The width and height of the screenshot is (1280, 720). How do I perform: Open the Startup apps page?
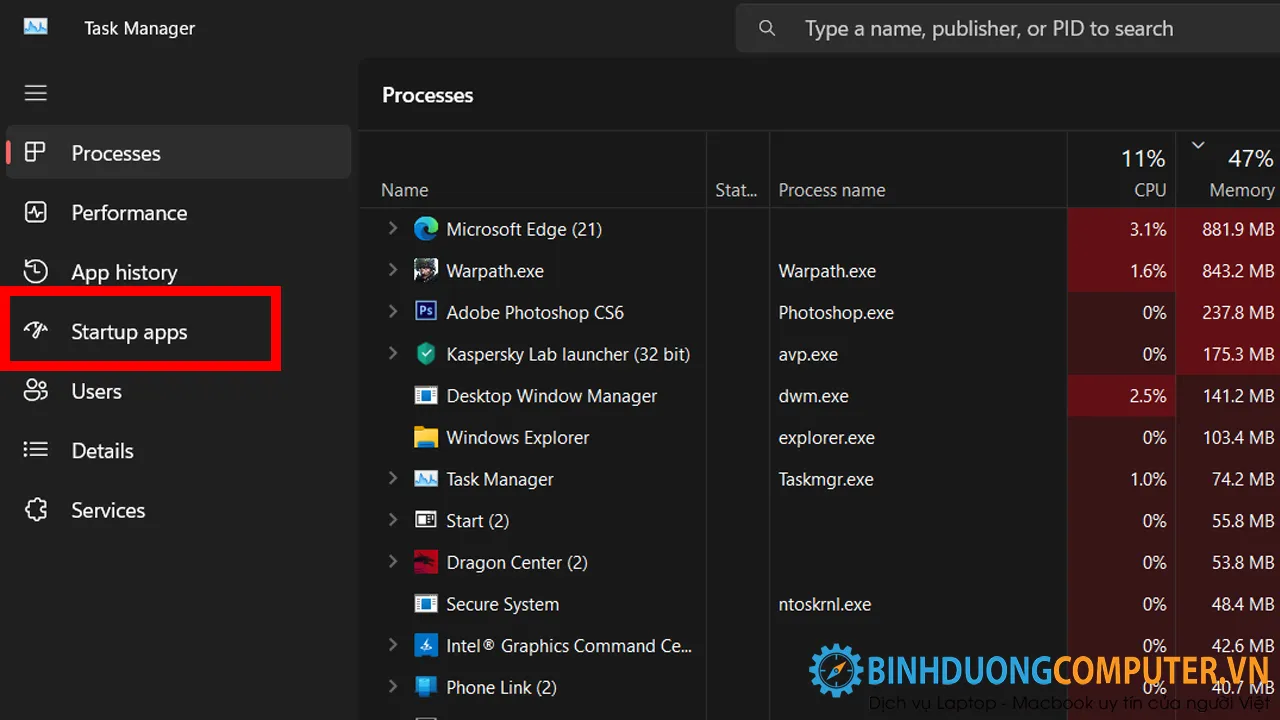click(129, 332)
